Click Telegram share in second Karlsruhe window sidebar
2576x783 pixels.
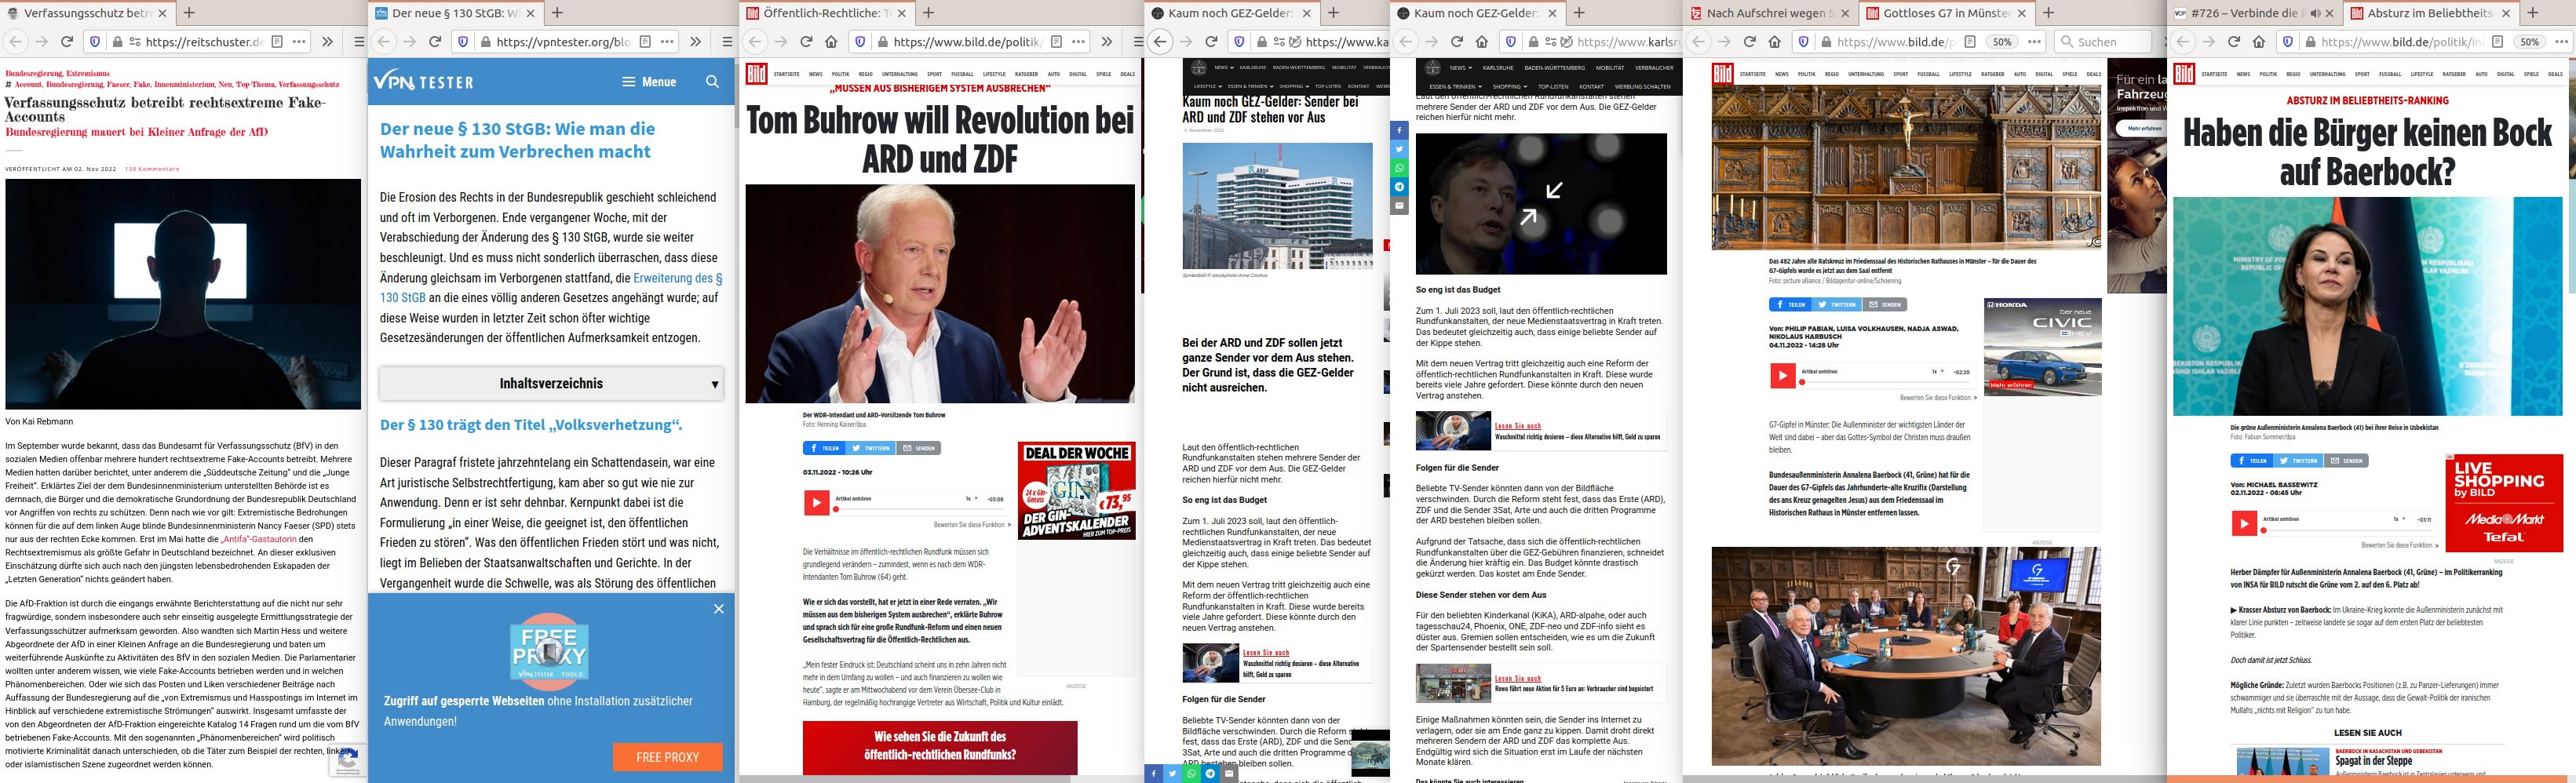click(x=1399, y=187)
